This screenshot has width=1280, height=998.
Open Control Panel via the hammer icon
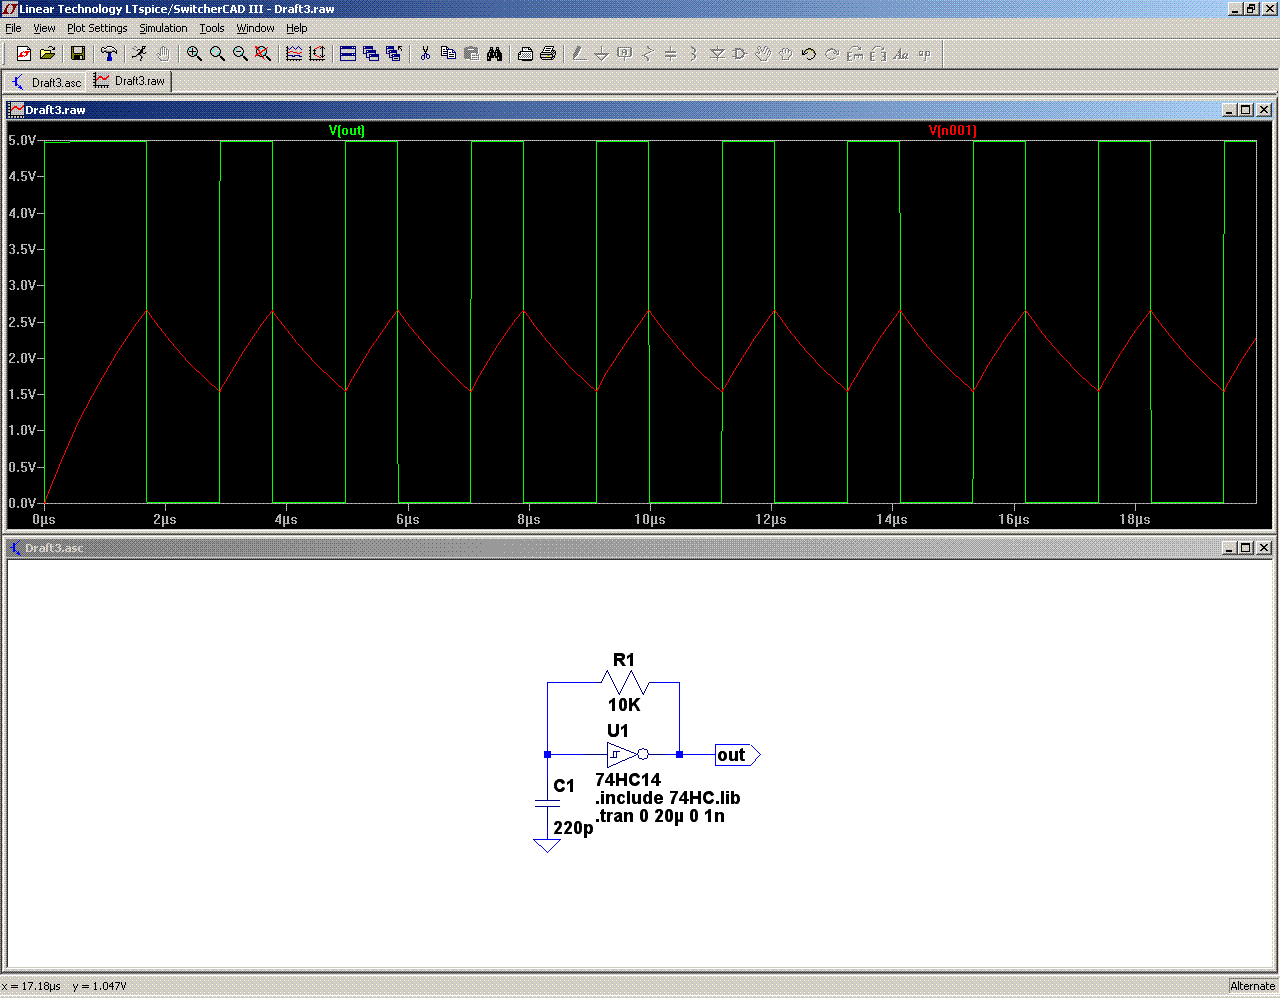(109, 54)
